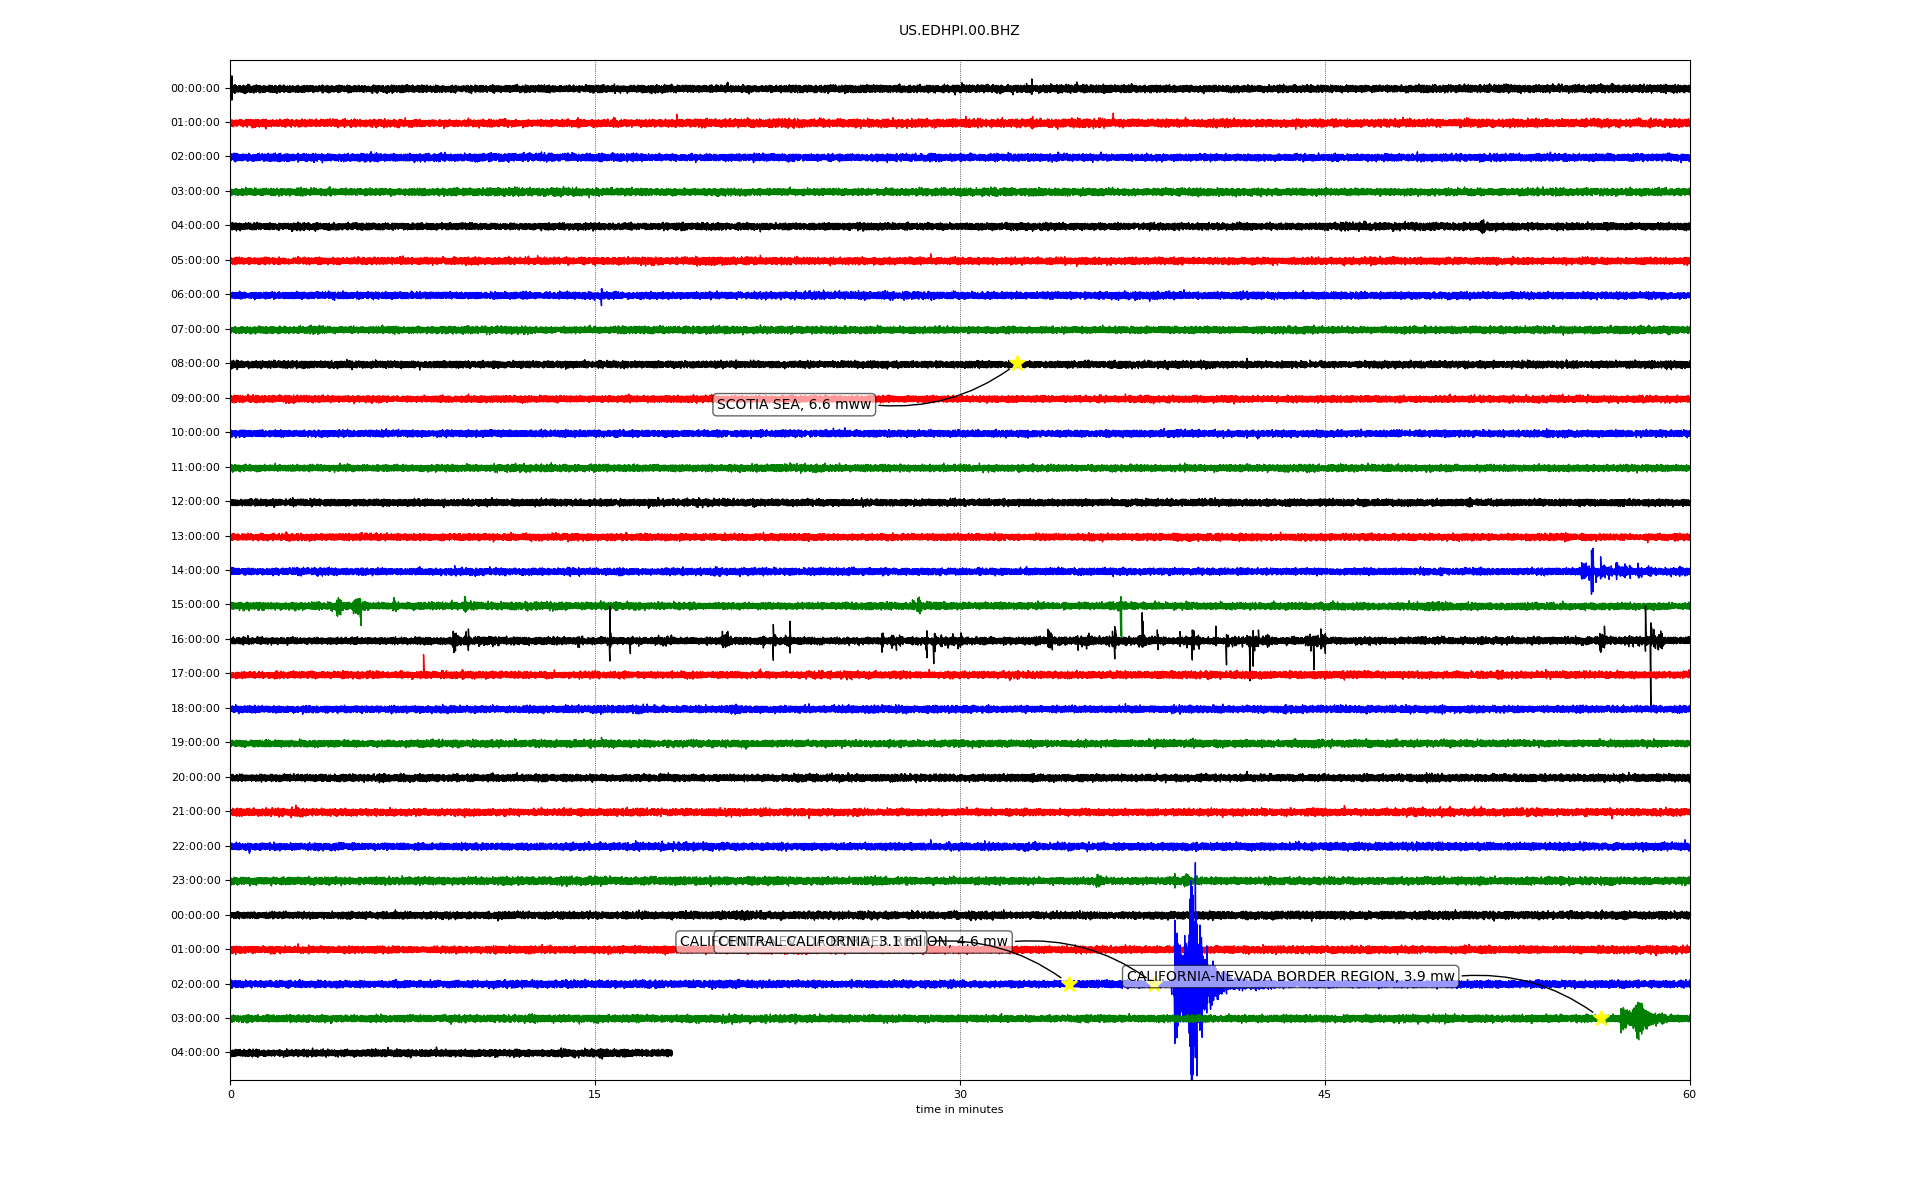Select the 10:00:00 time label
The width and height of the screenshot is (1920, 1200).
point(195,433)
